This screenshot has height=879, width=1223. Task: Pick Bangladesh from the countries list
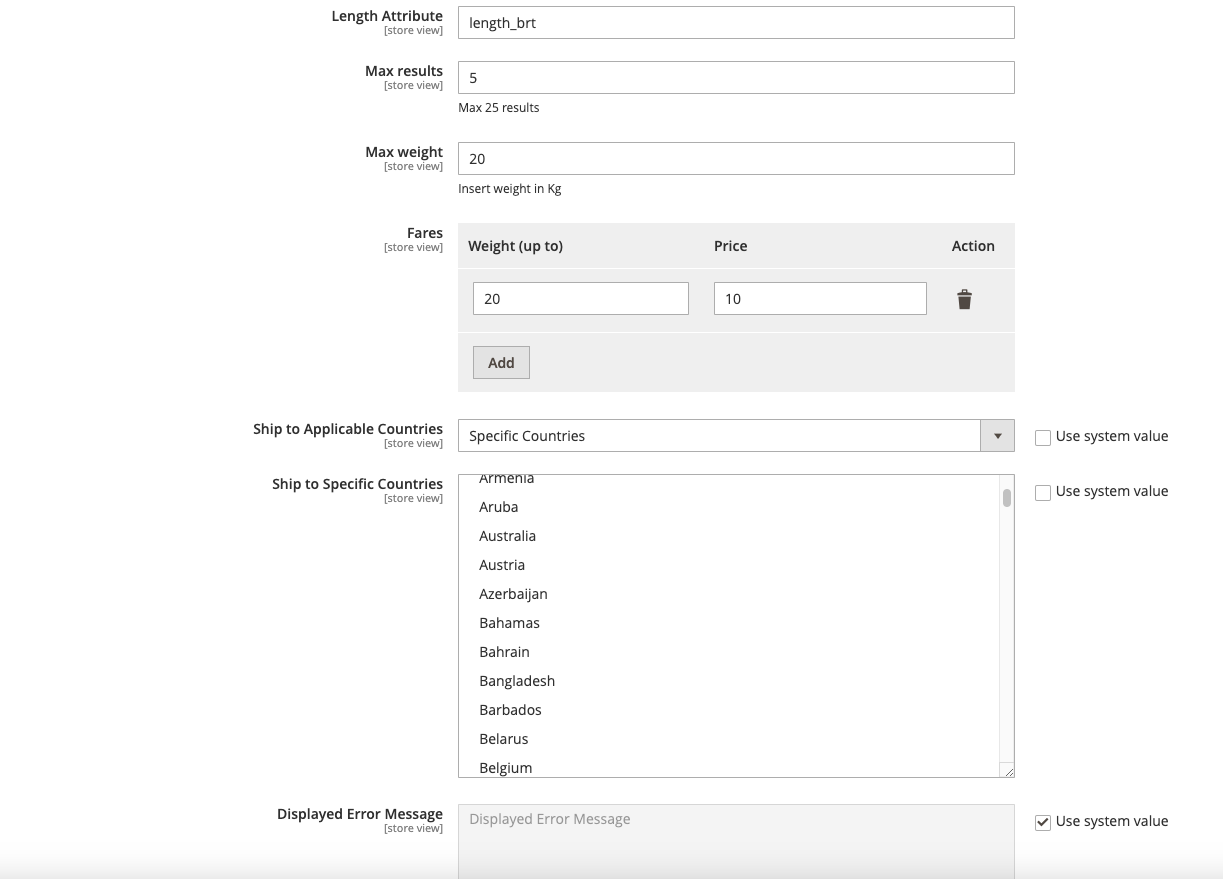pyautogui.click(x=517, y=681)
